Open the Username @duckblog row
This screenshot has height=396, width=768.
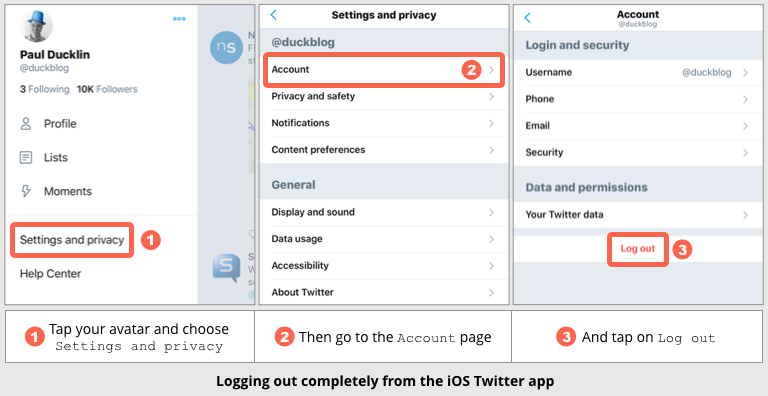tap(638, 73)
